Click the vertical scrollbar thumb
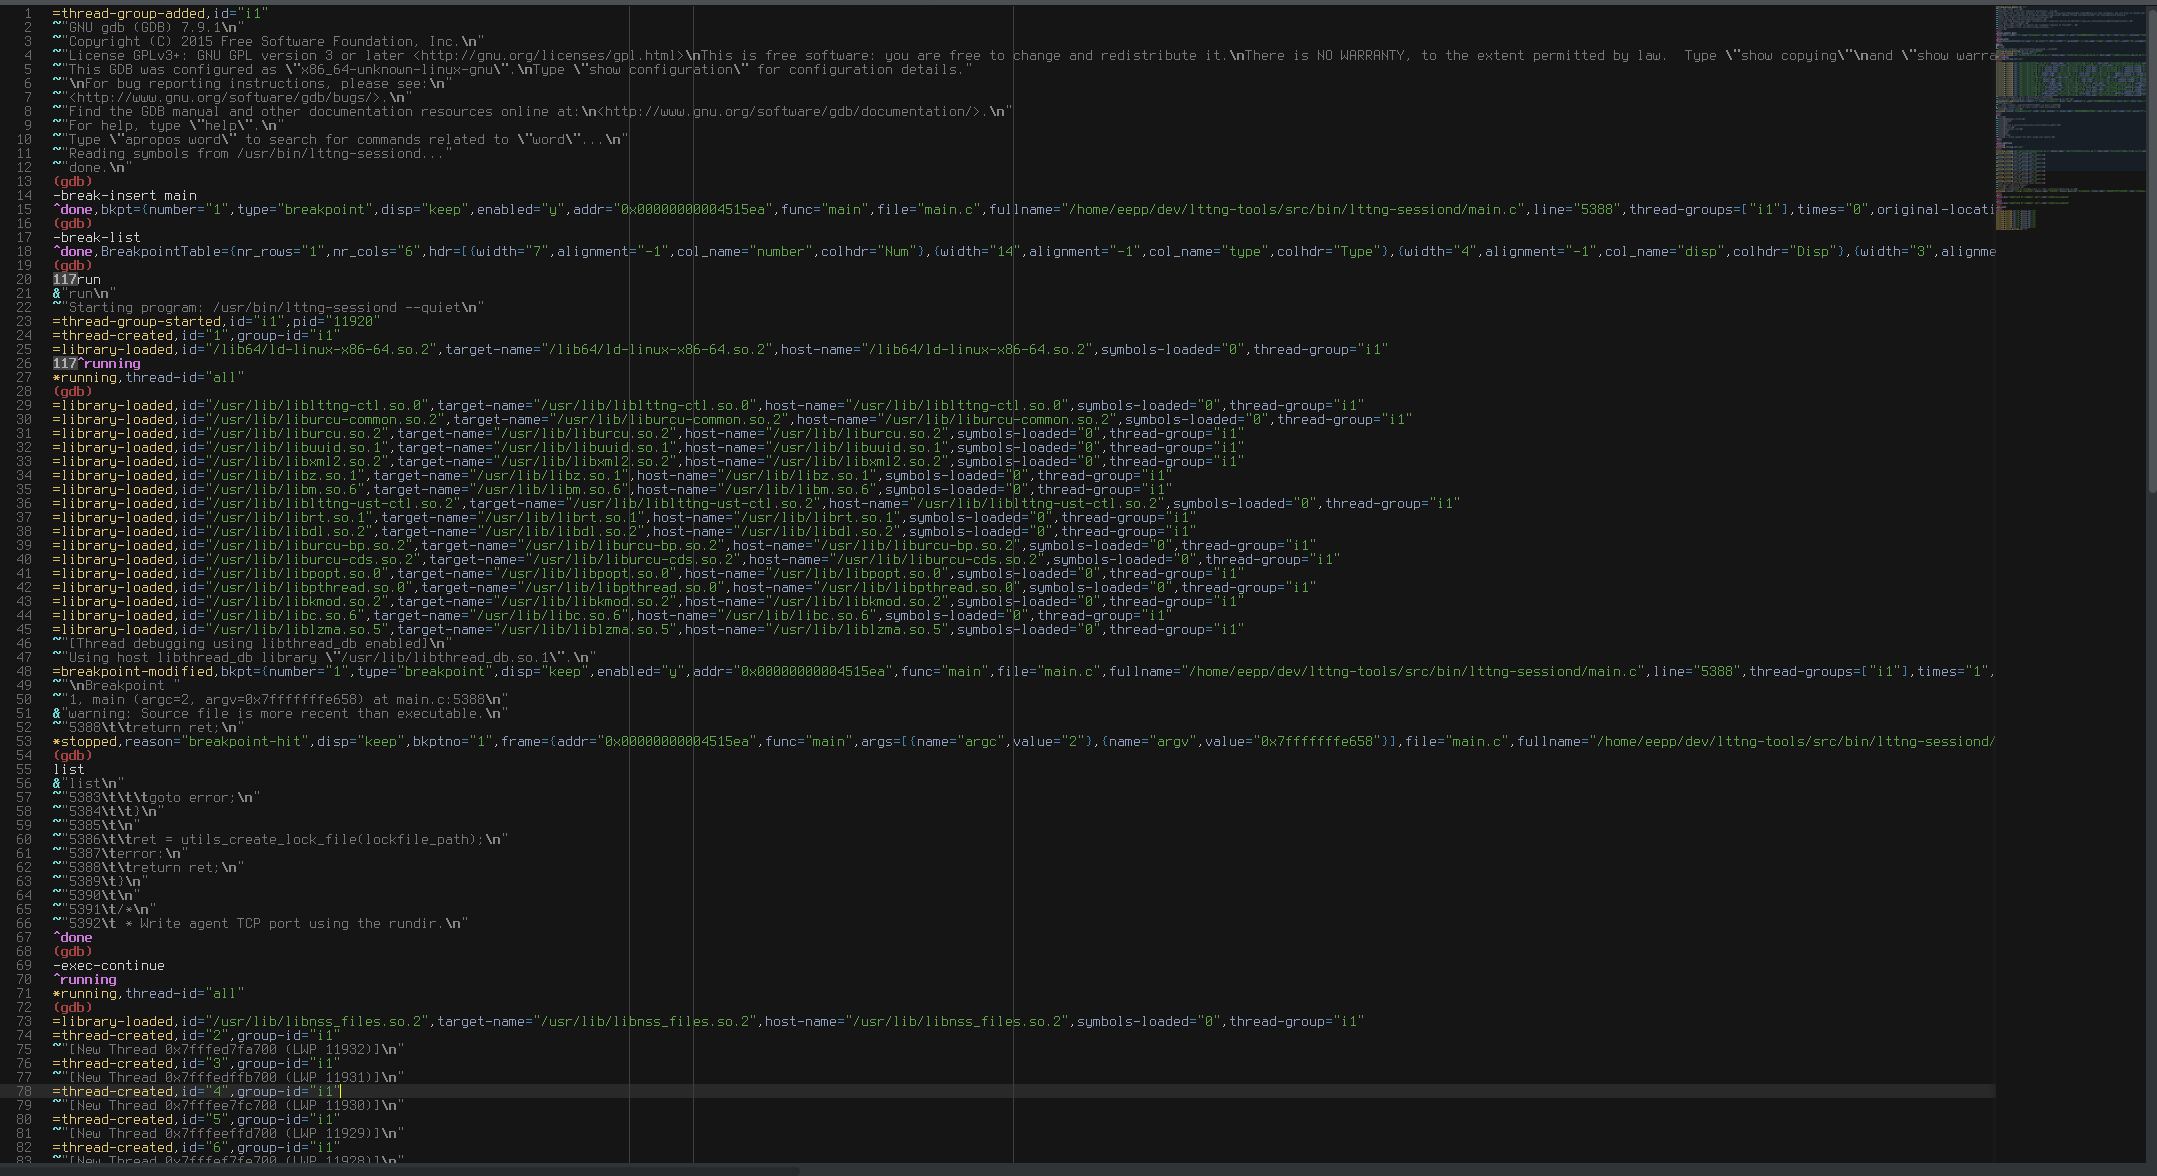 (x=2152, y=250)
